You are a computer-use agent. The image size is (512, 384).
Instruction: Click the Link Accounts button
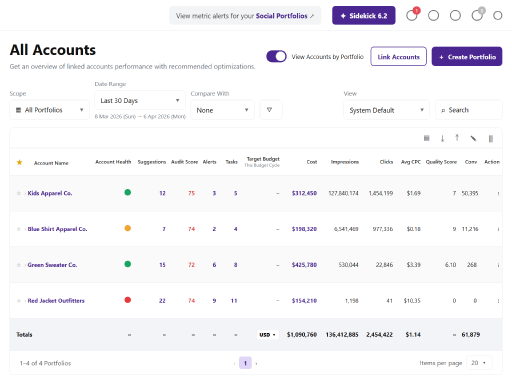point(398,56)
